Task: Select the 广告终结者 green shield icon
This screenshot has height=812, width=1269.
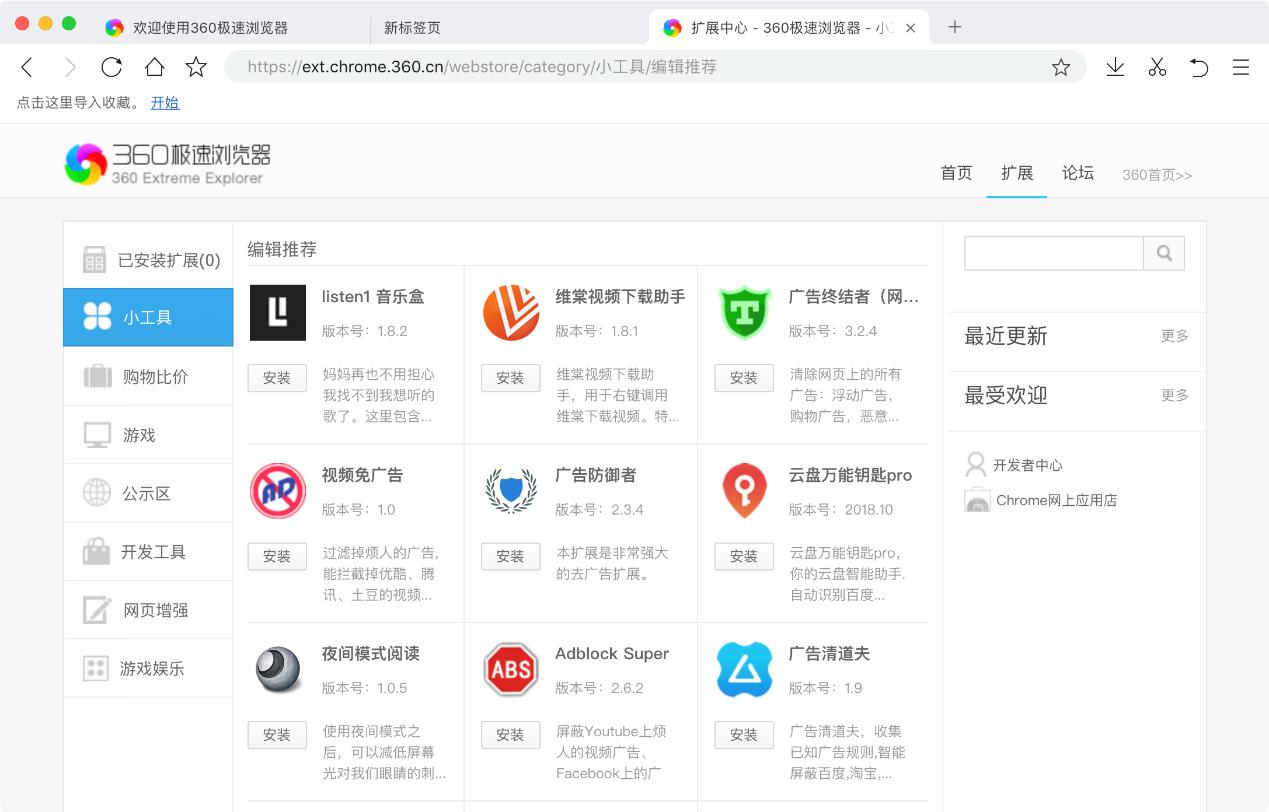Action: [744, 312]
